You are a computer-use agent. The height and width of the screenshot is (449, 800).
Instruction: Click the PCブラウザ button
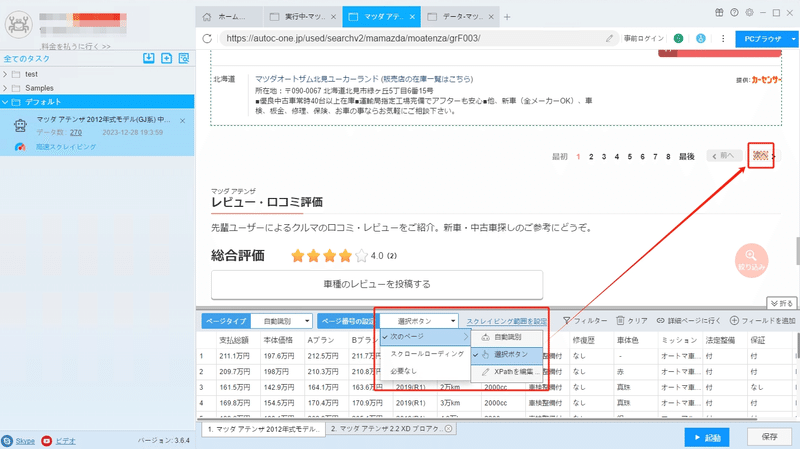click(762, 39)
